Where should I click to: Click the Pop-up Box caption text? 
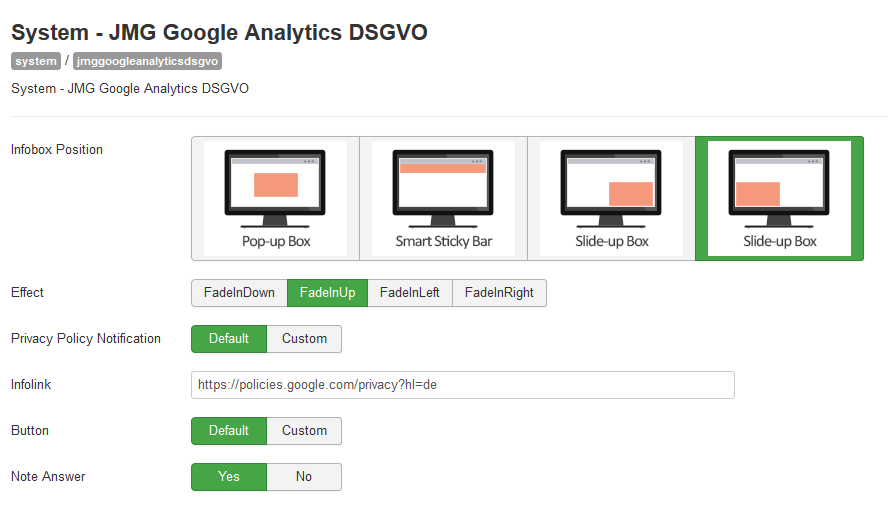(276, 242)
